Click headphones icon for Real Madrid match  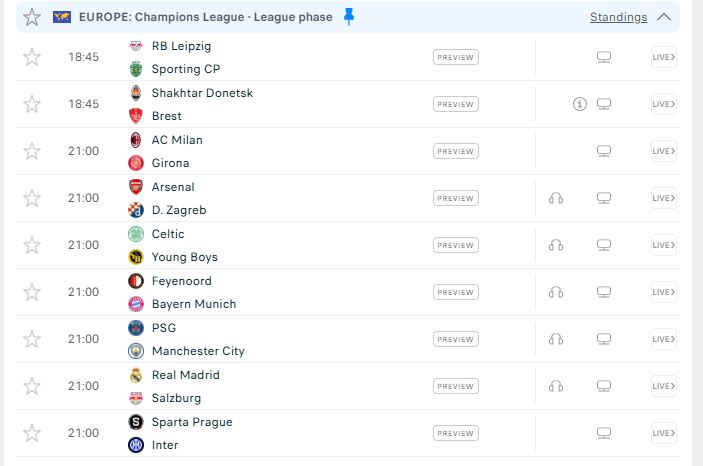tap(555, 386)
